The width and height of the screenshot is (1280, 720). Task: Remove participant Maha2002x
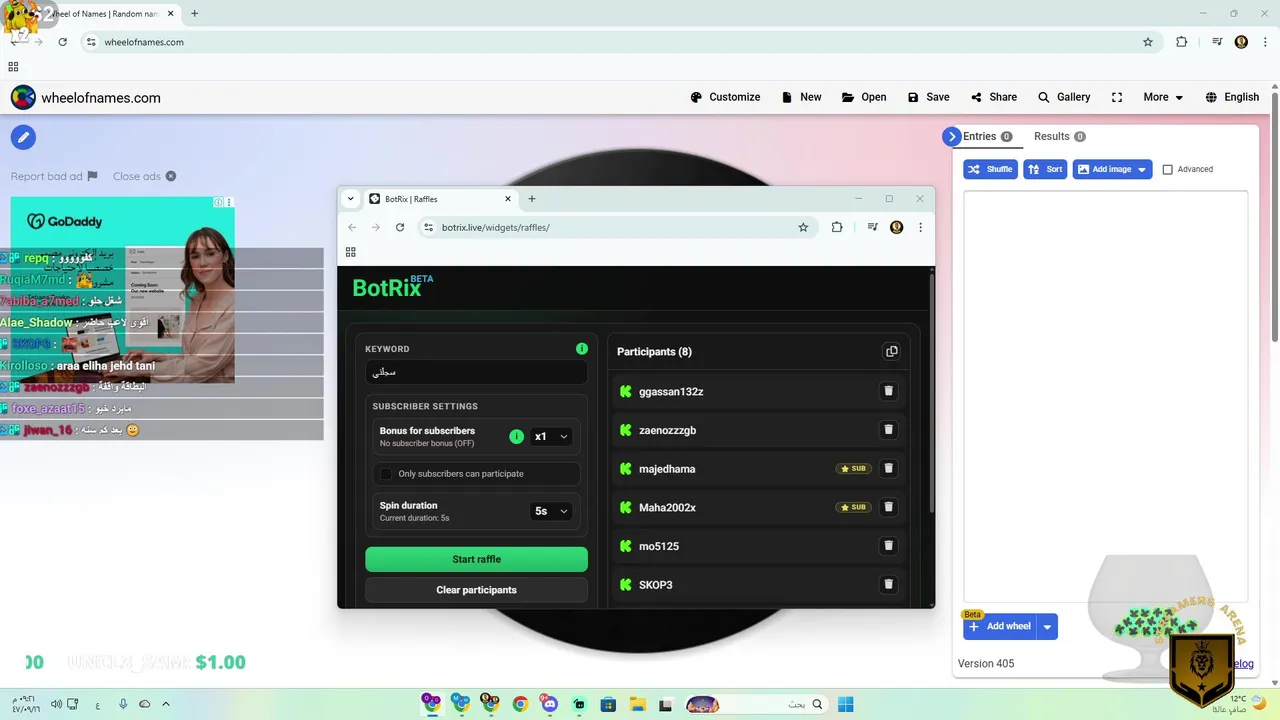click(x=888, y=507)
